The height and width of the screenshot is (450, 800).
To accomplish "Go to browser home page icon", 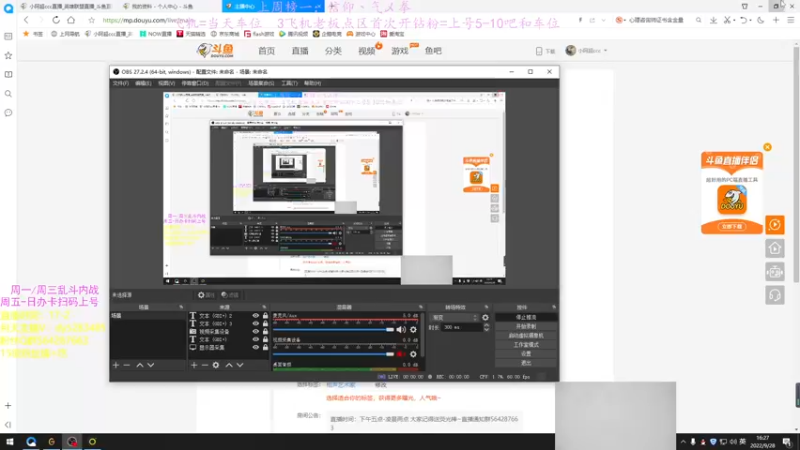I will (x=71, y=20).
